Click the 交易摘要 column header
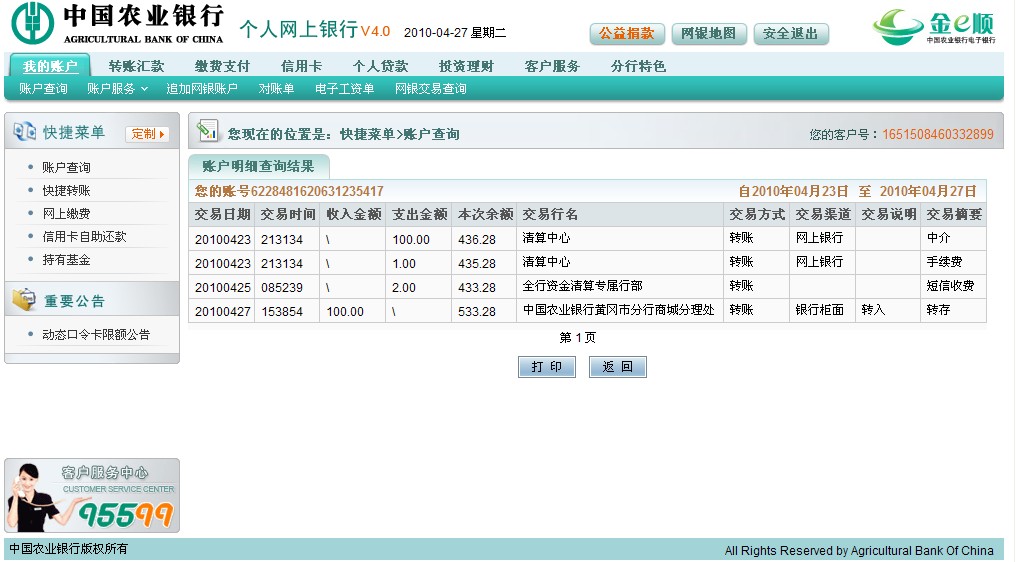This screenshot has height=562, width=1016. [x=954, y=215]
